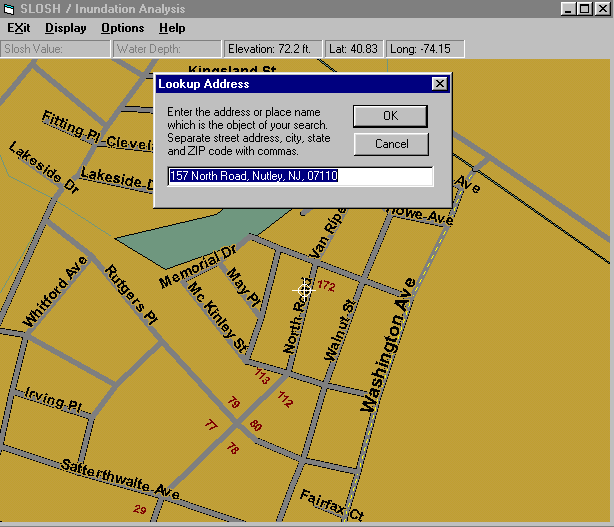Open the Help menu
This screenshot has height=527, width=614.
point(172,28)
